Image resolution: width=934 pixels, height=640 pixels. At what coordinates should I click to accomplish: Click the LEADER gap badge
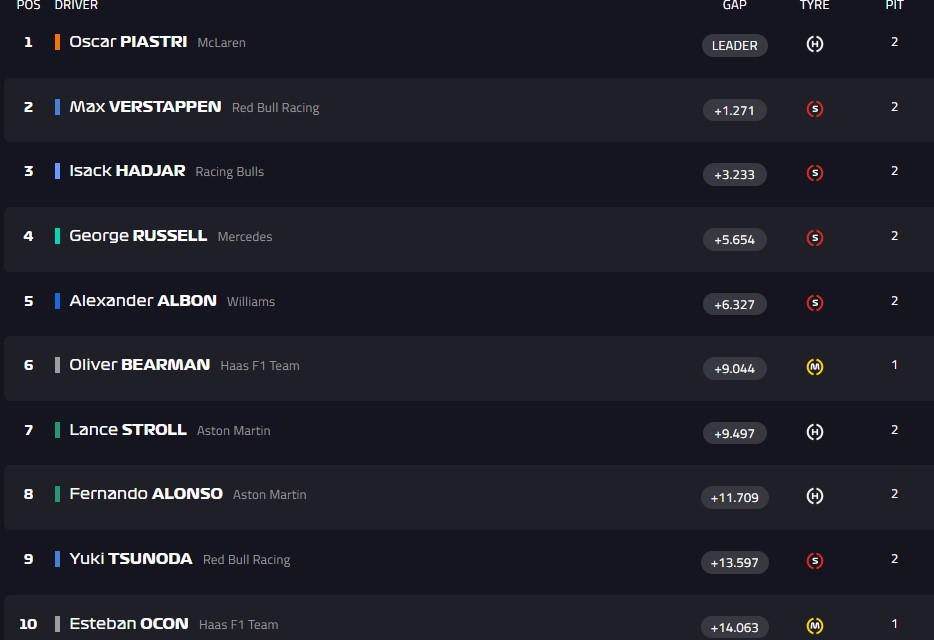point(734,45)
